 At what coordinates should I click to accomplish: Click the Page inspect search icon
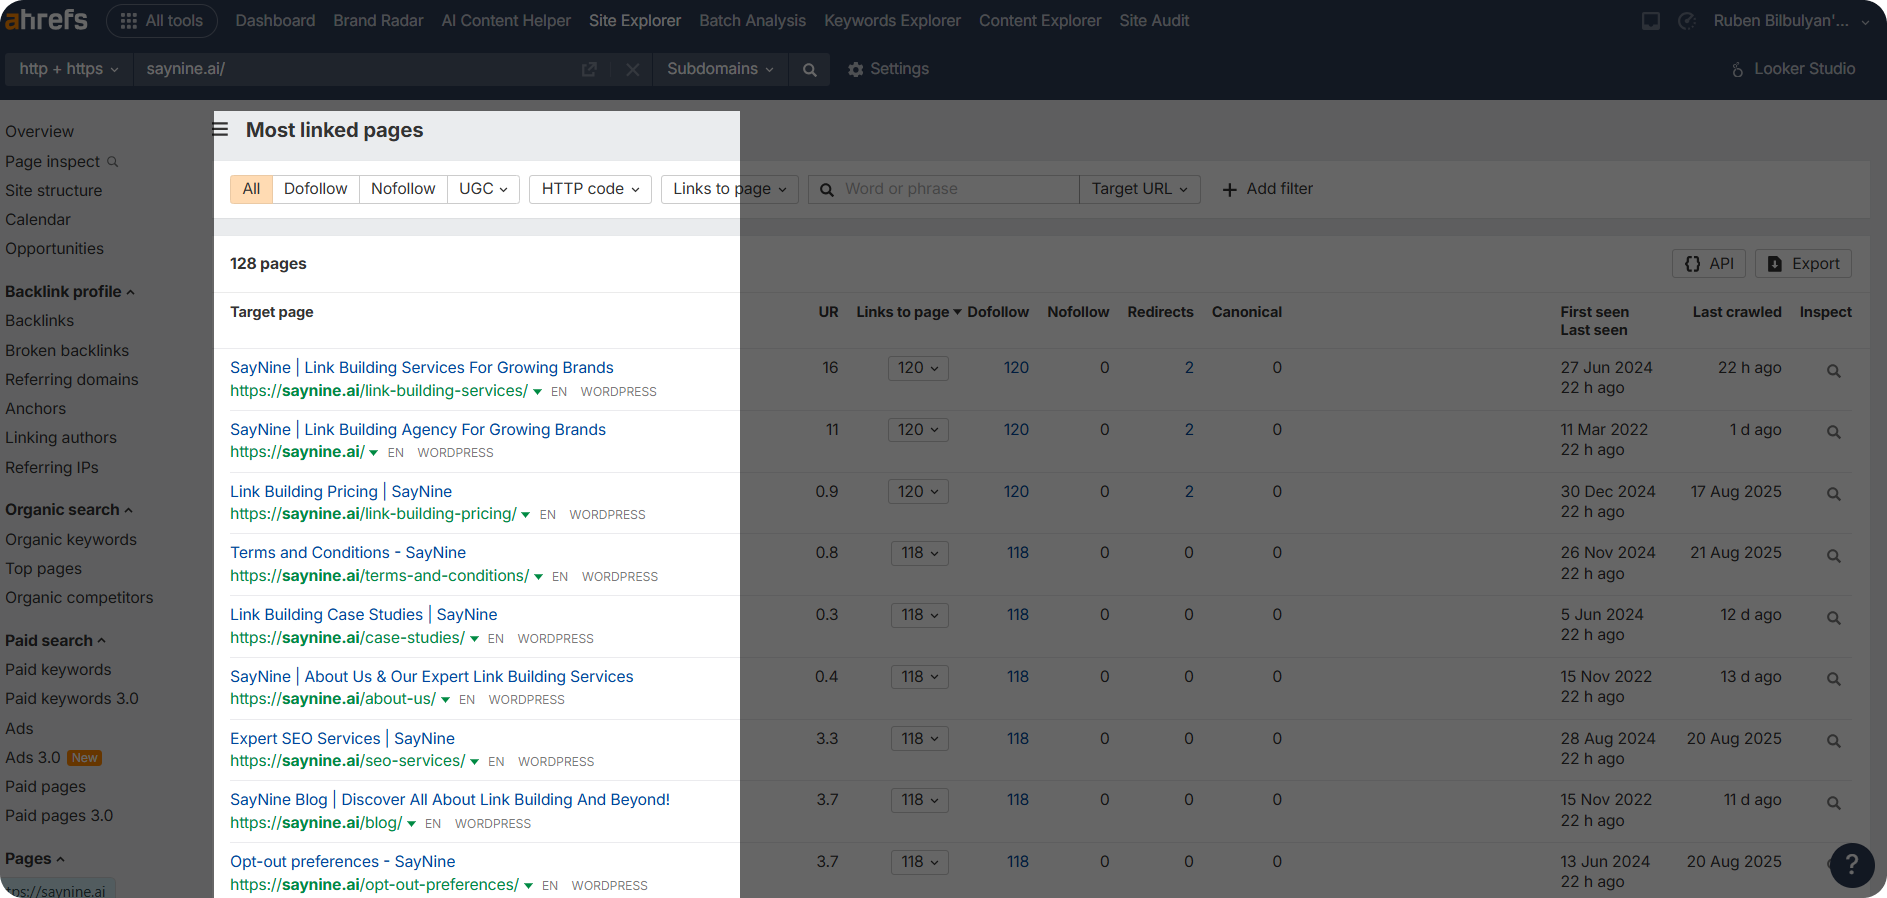tap(113, 162)
